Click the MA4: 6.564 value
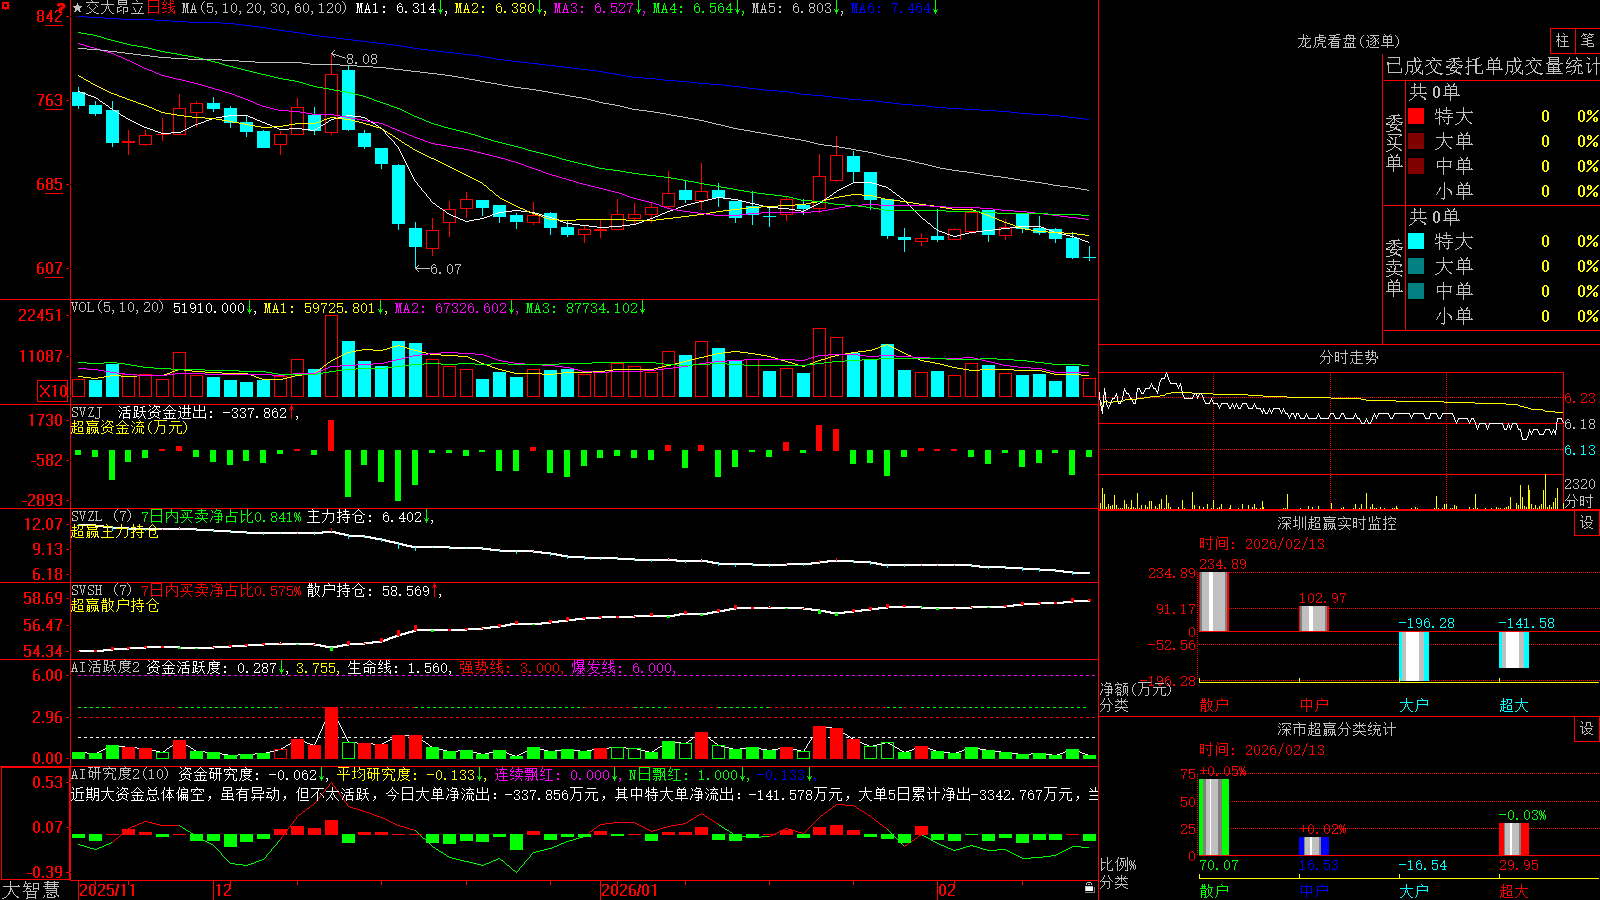Screen dimensions: 1600x900 tap(693, 8)
